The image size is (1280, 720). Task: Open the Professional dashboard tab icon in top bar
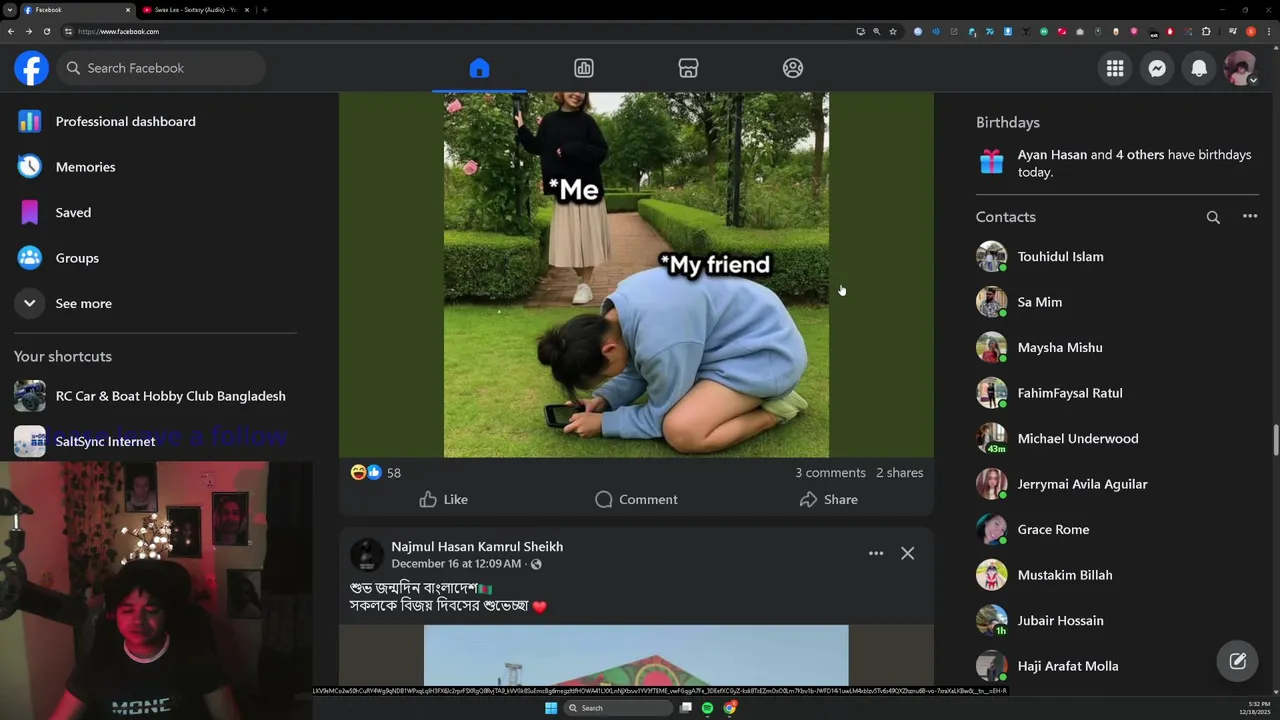pos(584,68)
